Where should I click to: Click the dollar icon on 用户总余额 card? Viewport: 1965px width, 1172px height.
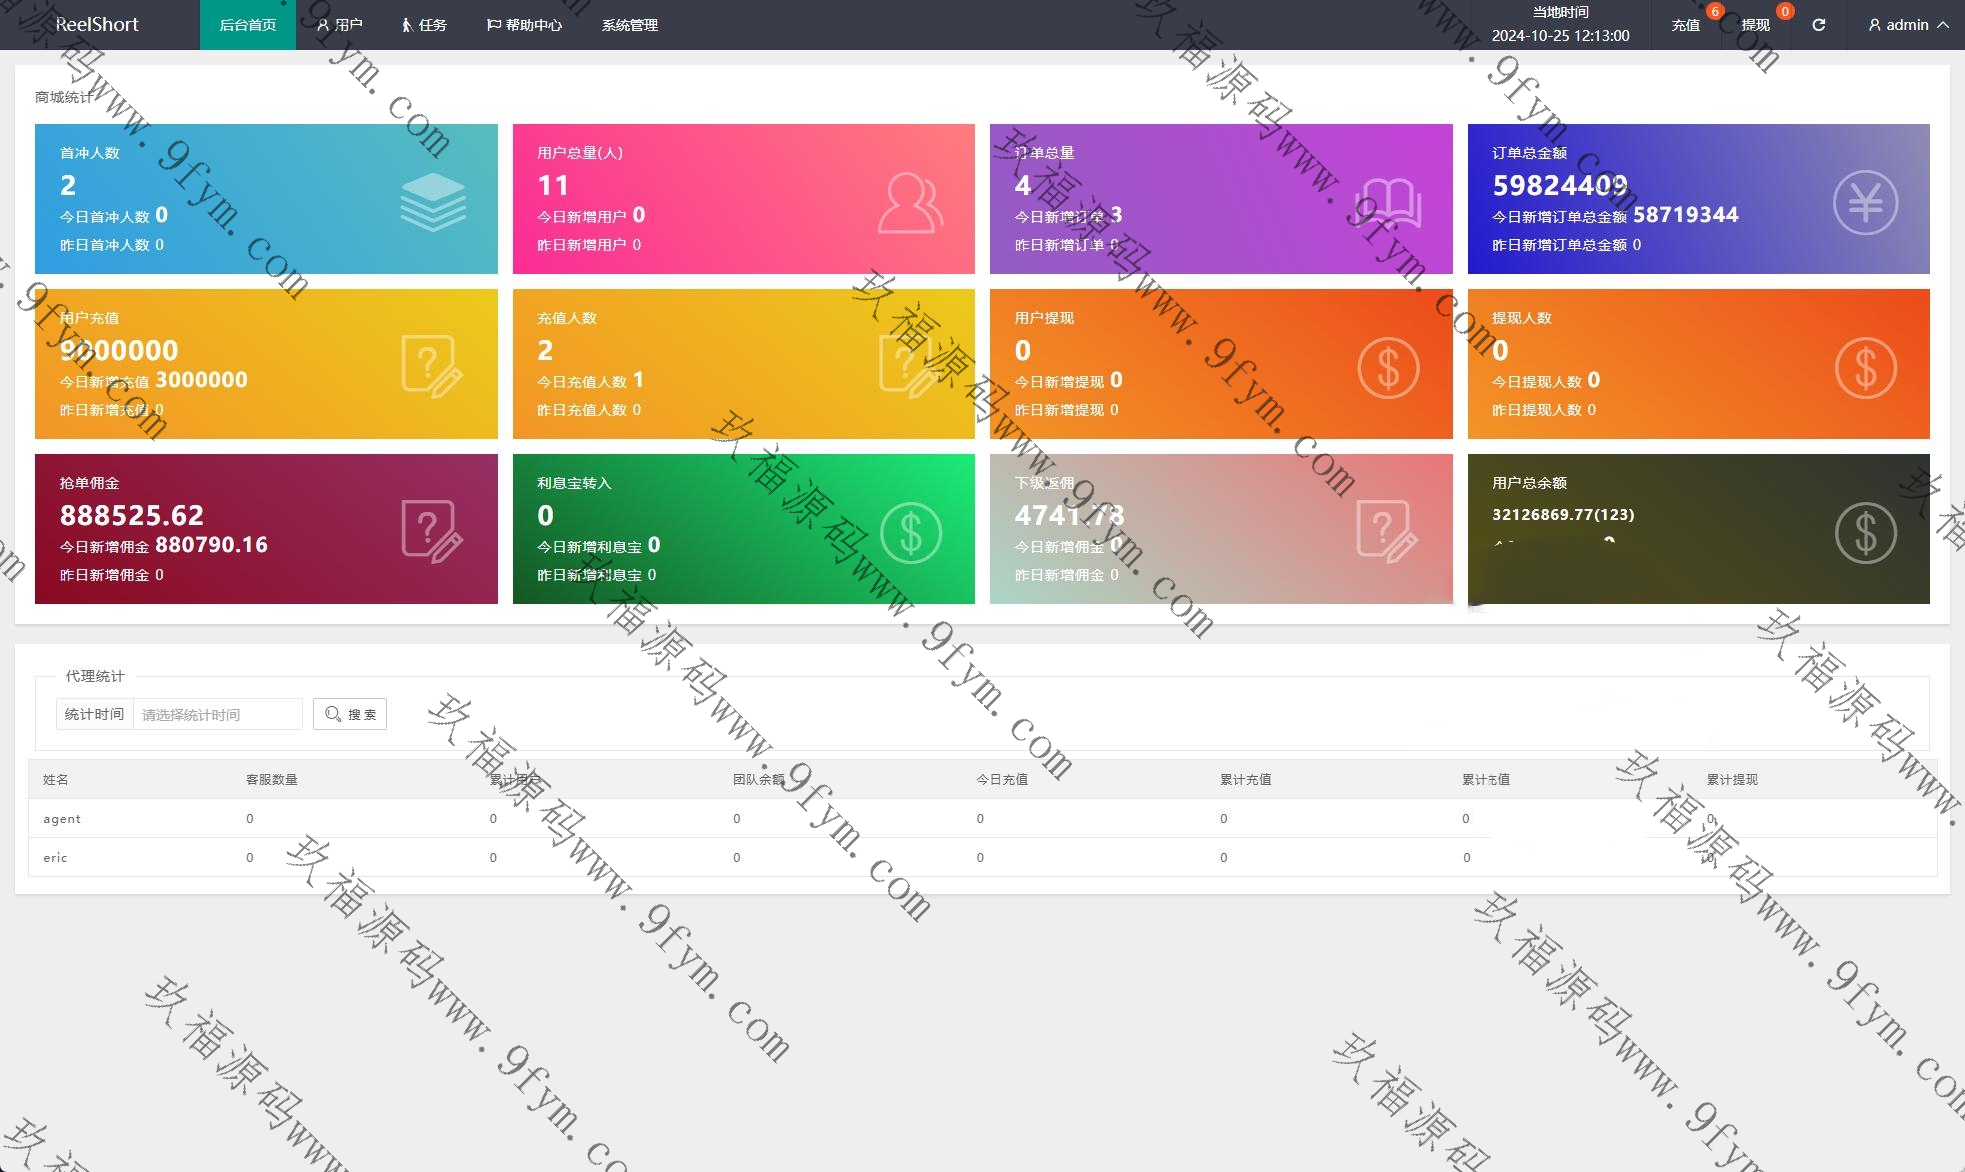click(x=1865, y=532)
